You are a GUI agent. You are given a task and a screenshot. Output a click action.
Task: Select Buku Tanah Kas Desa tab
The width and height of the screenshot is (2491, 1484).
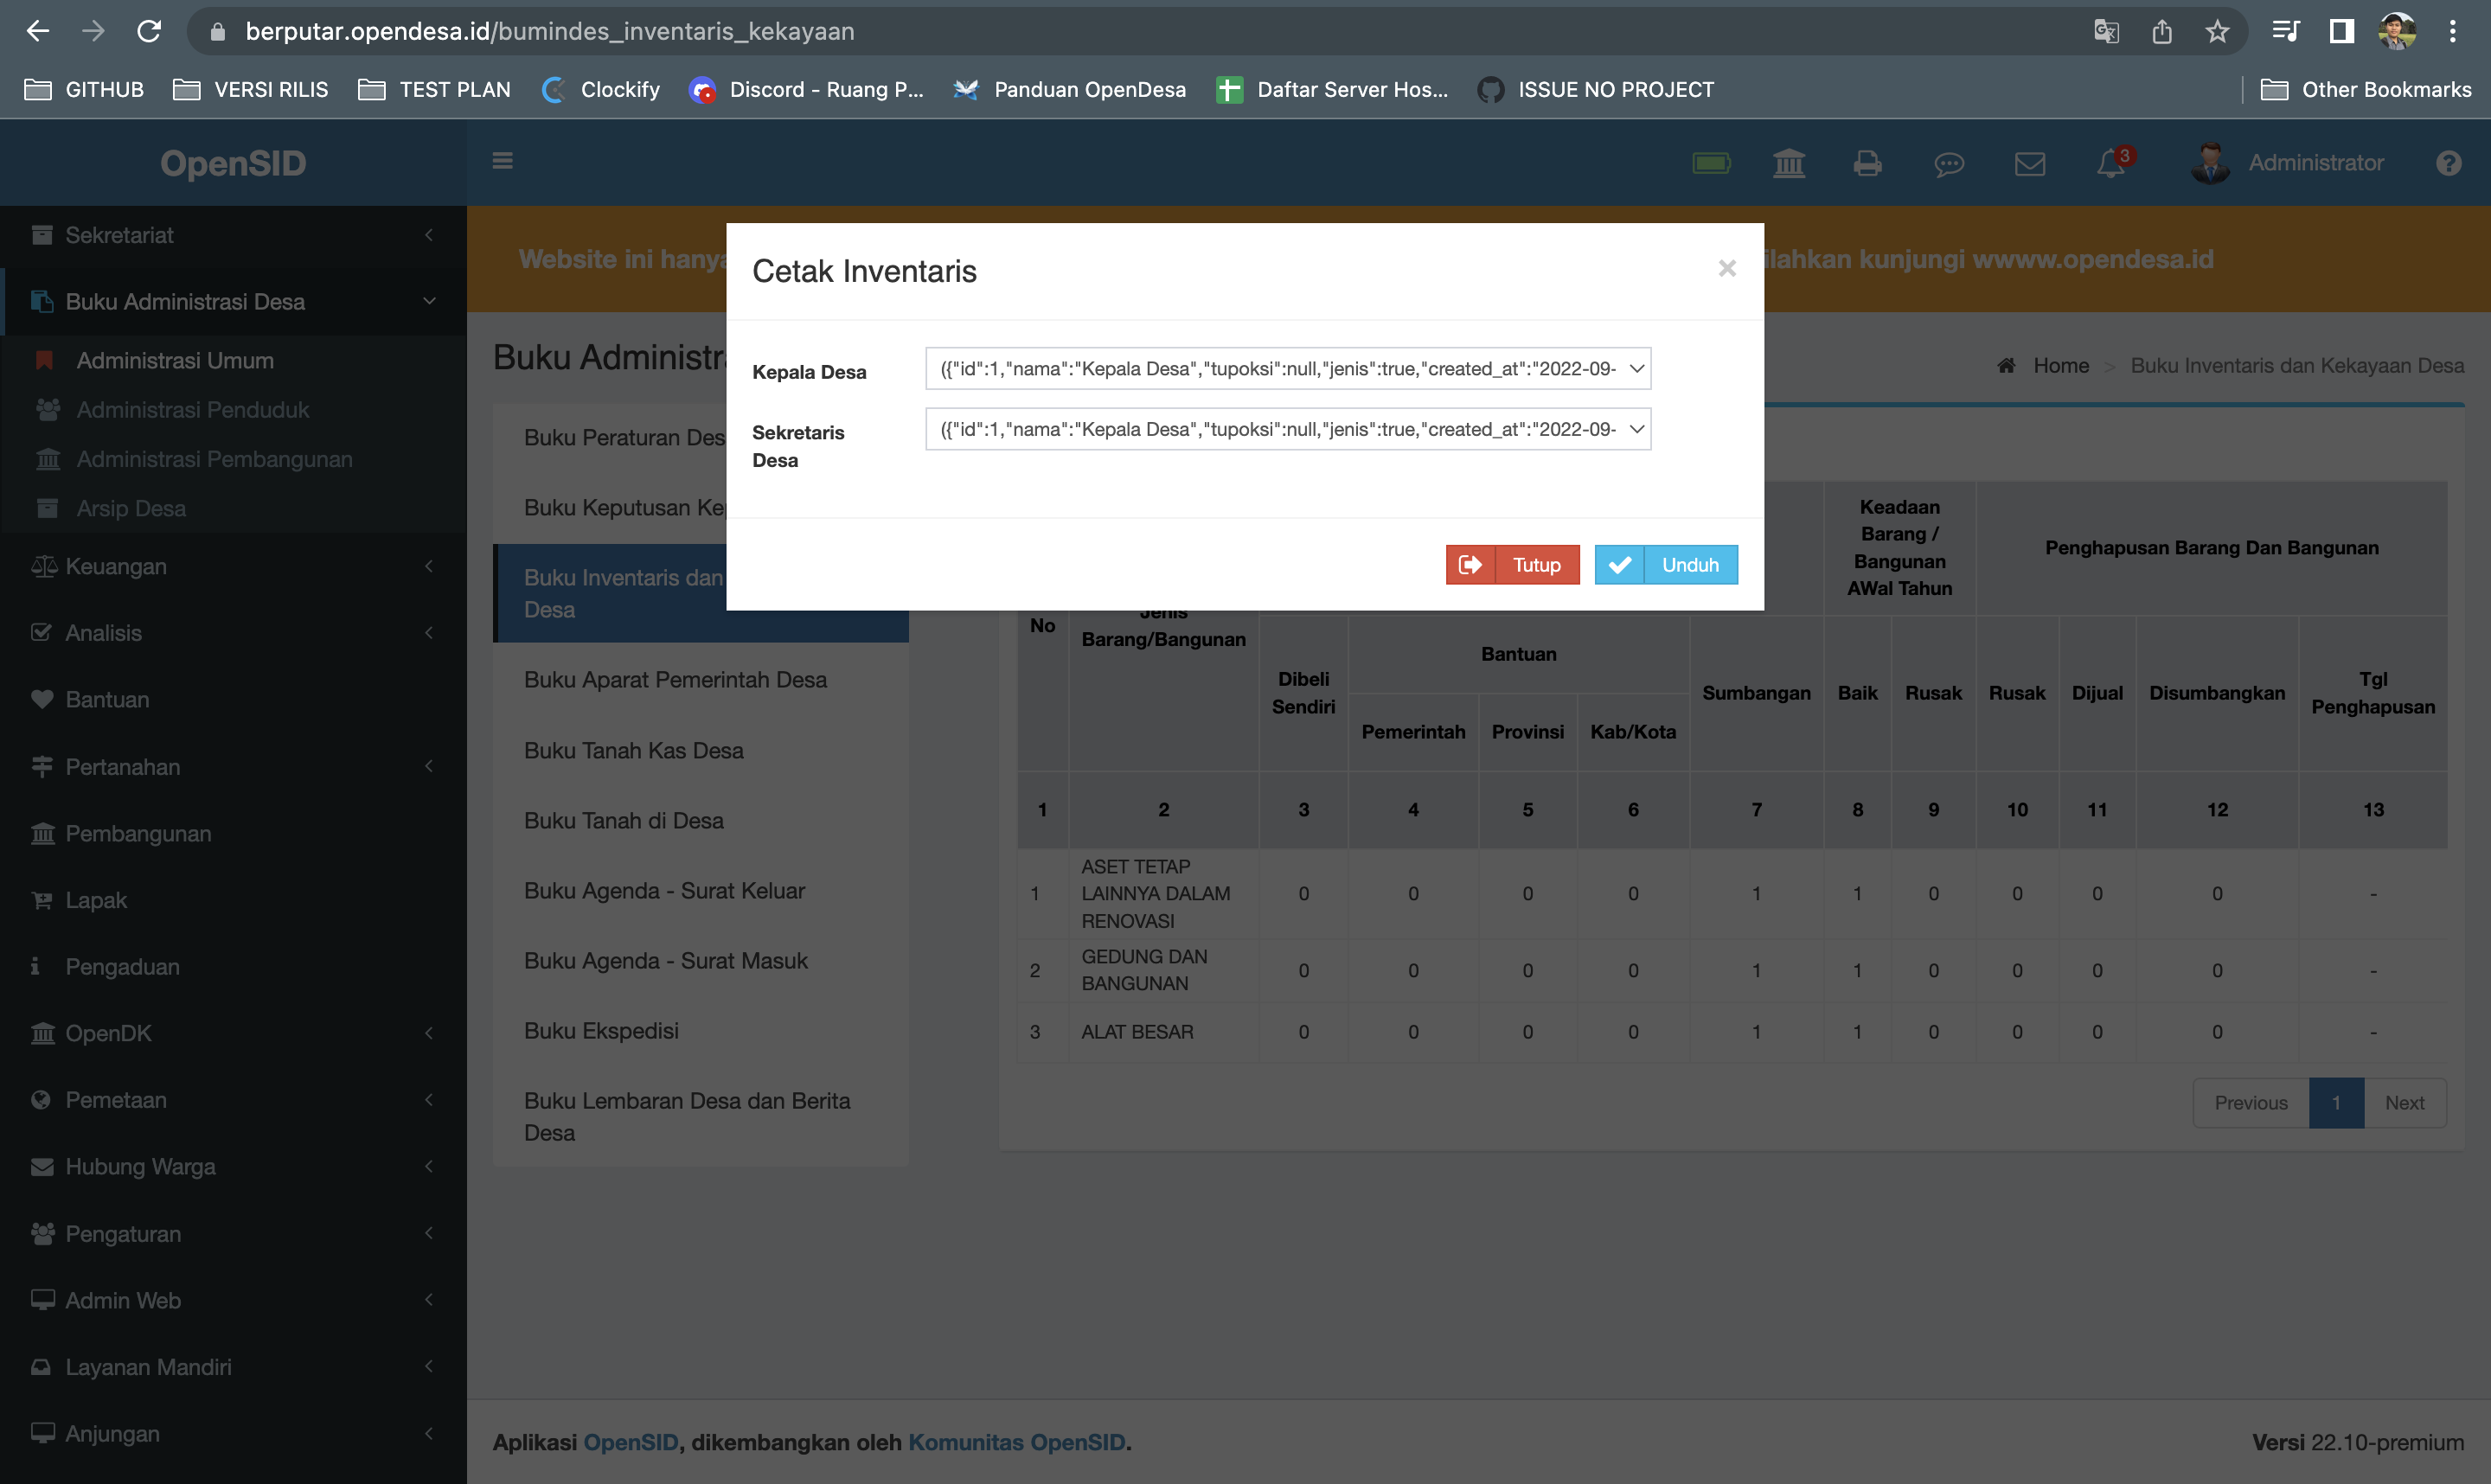700,750
